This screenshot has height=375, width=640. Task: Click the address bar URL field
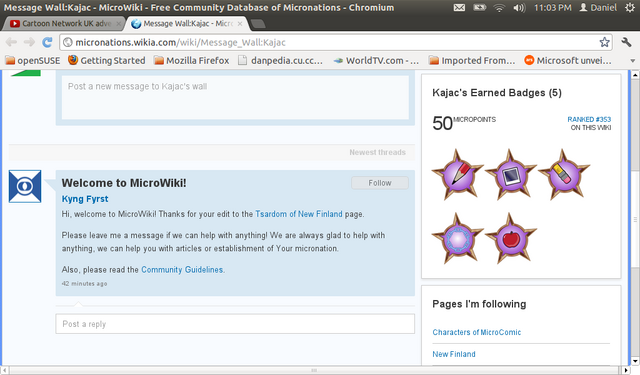335,42
